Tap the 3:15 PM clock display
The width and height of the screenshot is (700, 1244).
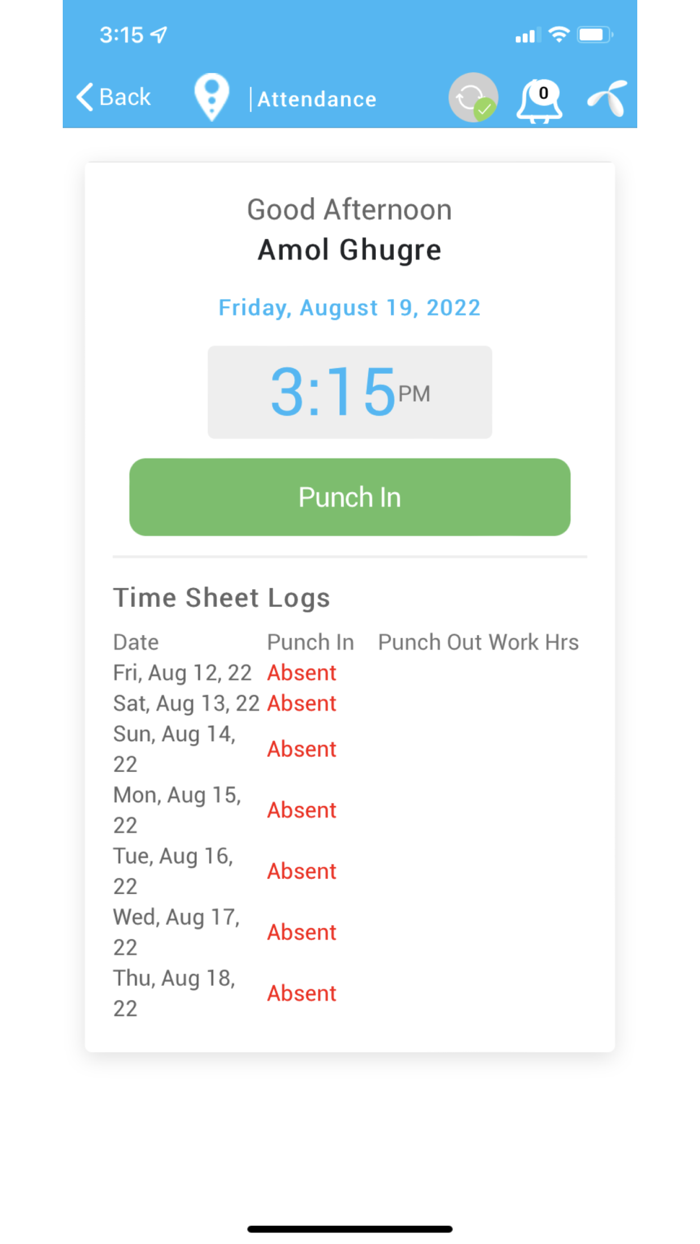pyautogui.click(x=349, y=392)
